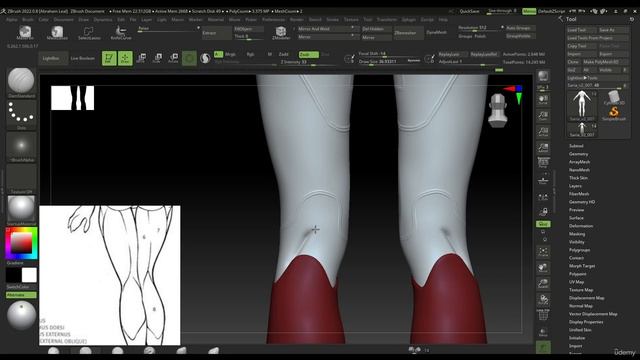Choose the SelectLasso brush
Viewport: 640px width, 360px height.
(89, 33)
